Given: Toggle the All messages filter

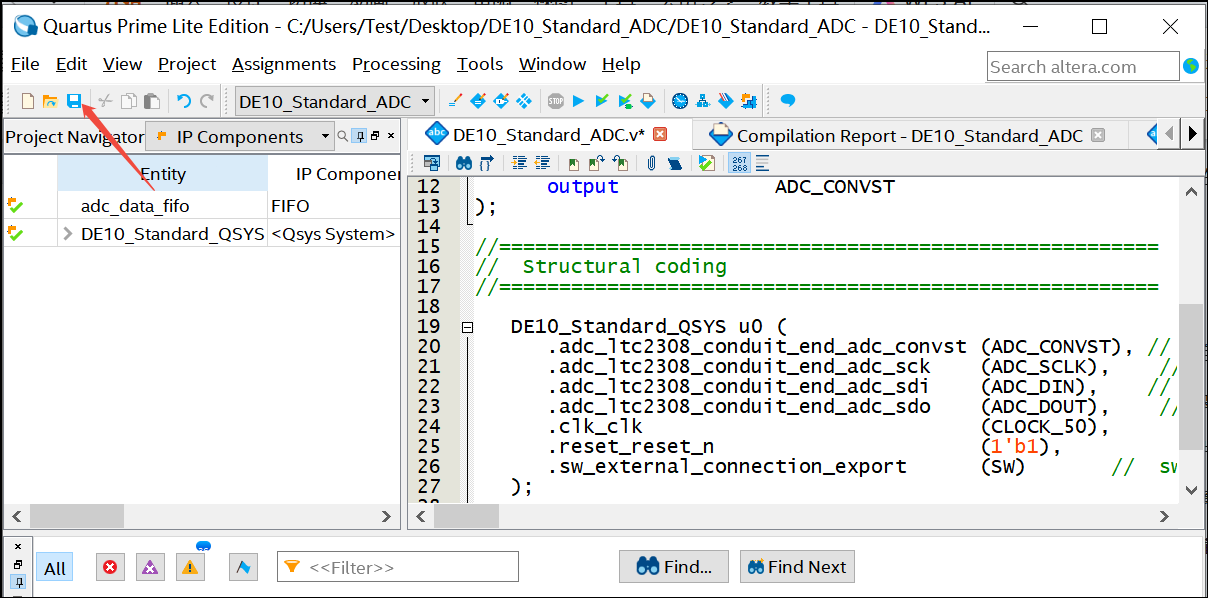Looking at the screenshot, I should [x=55, y=568].
